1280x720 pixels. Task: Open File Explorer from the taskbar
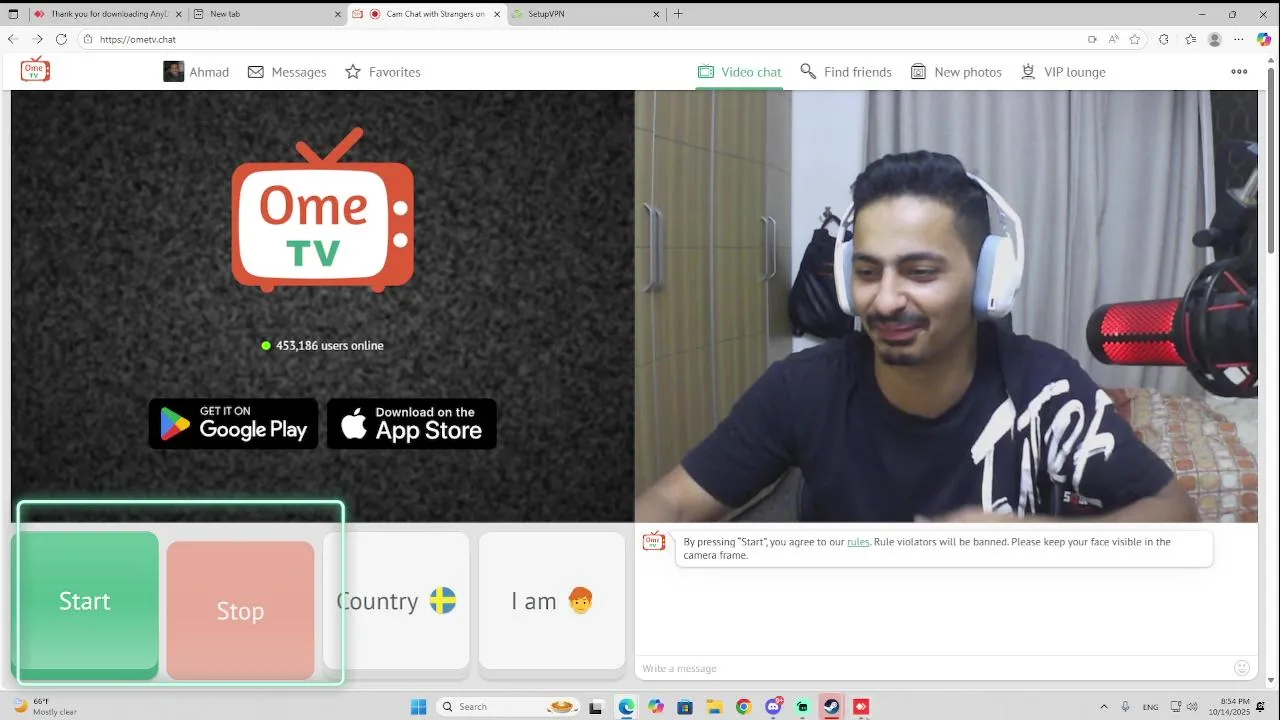click(x=714, y=706)
